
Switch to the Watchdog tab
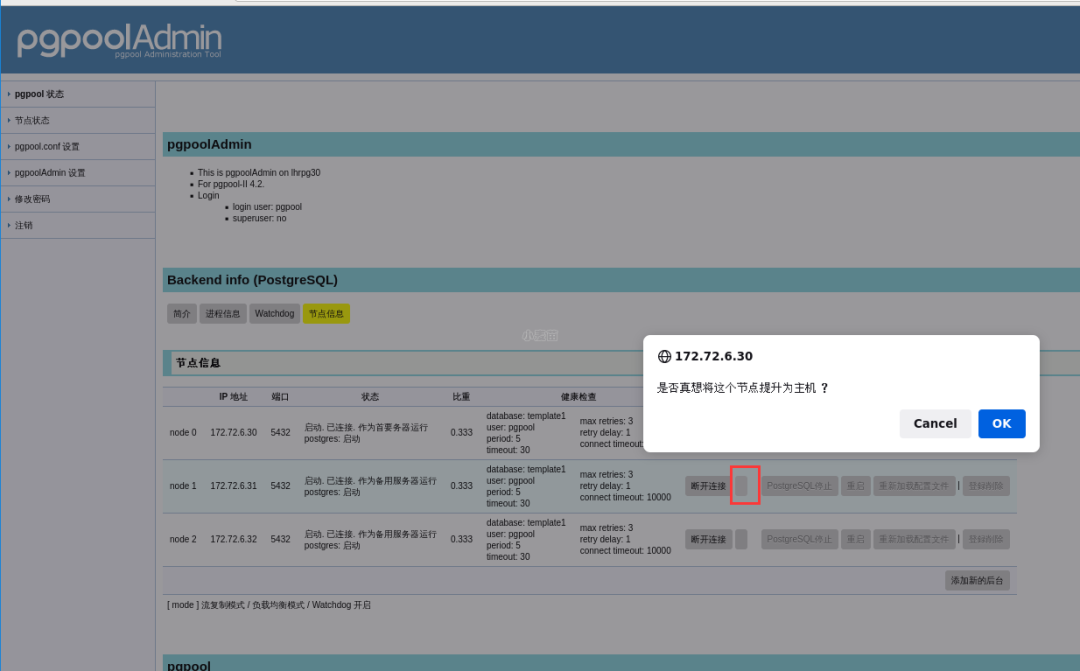click(274, 313)
